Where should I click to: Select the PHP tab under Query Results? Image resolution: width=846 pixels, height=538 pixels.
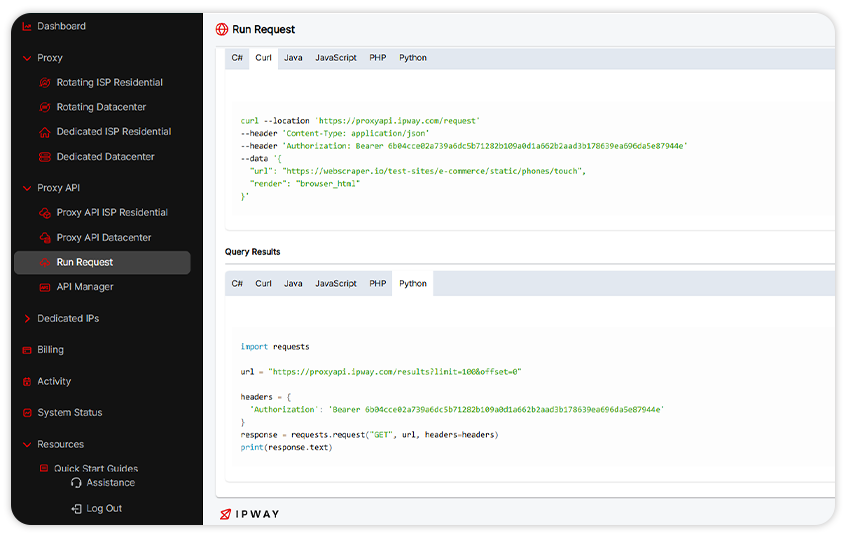point(377,284)
